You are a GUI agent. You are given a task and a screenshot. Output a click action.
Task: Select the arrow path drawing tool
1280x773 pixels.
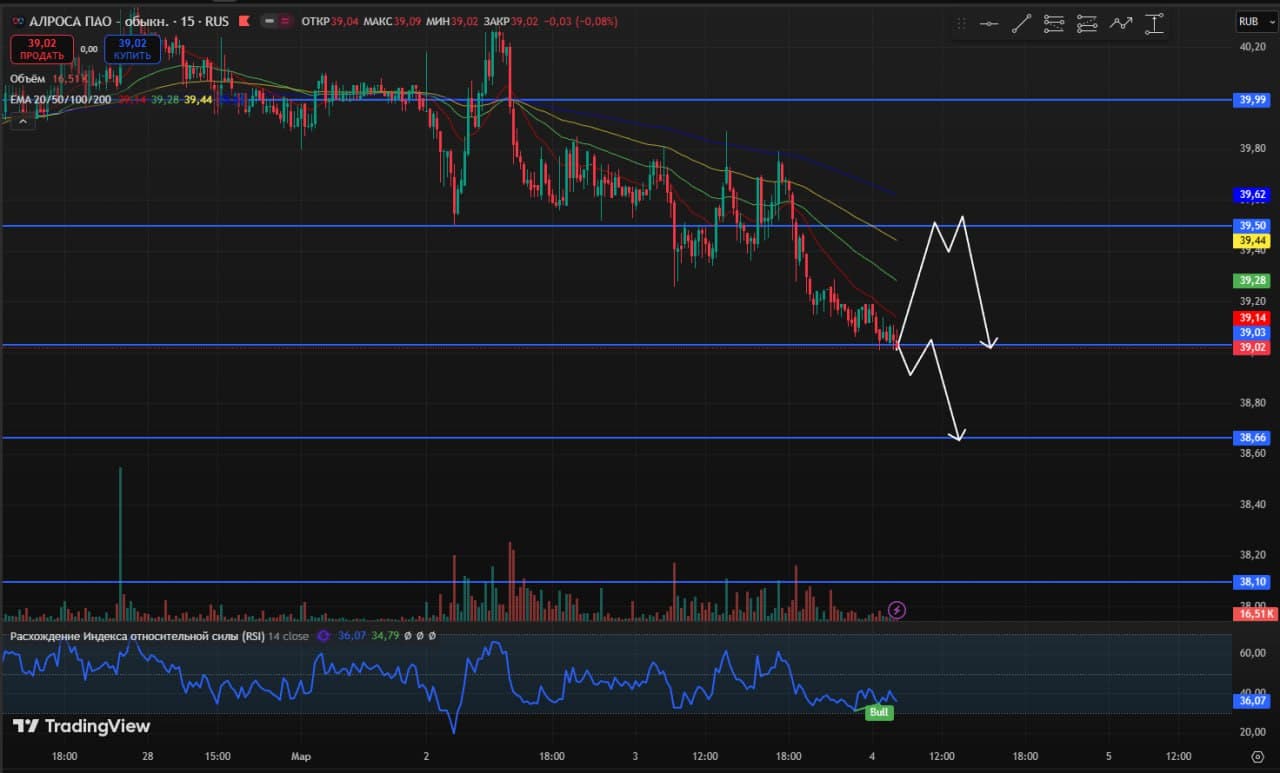point(1121,24)
